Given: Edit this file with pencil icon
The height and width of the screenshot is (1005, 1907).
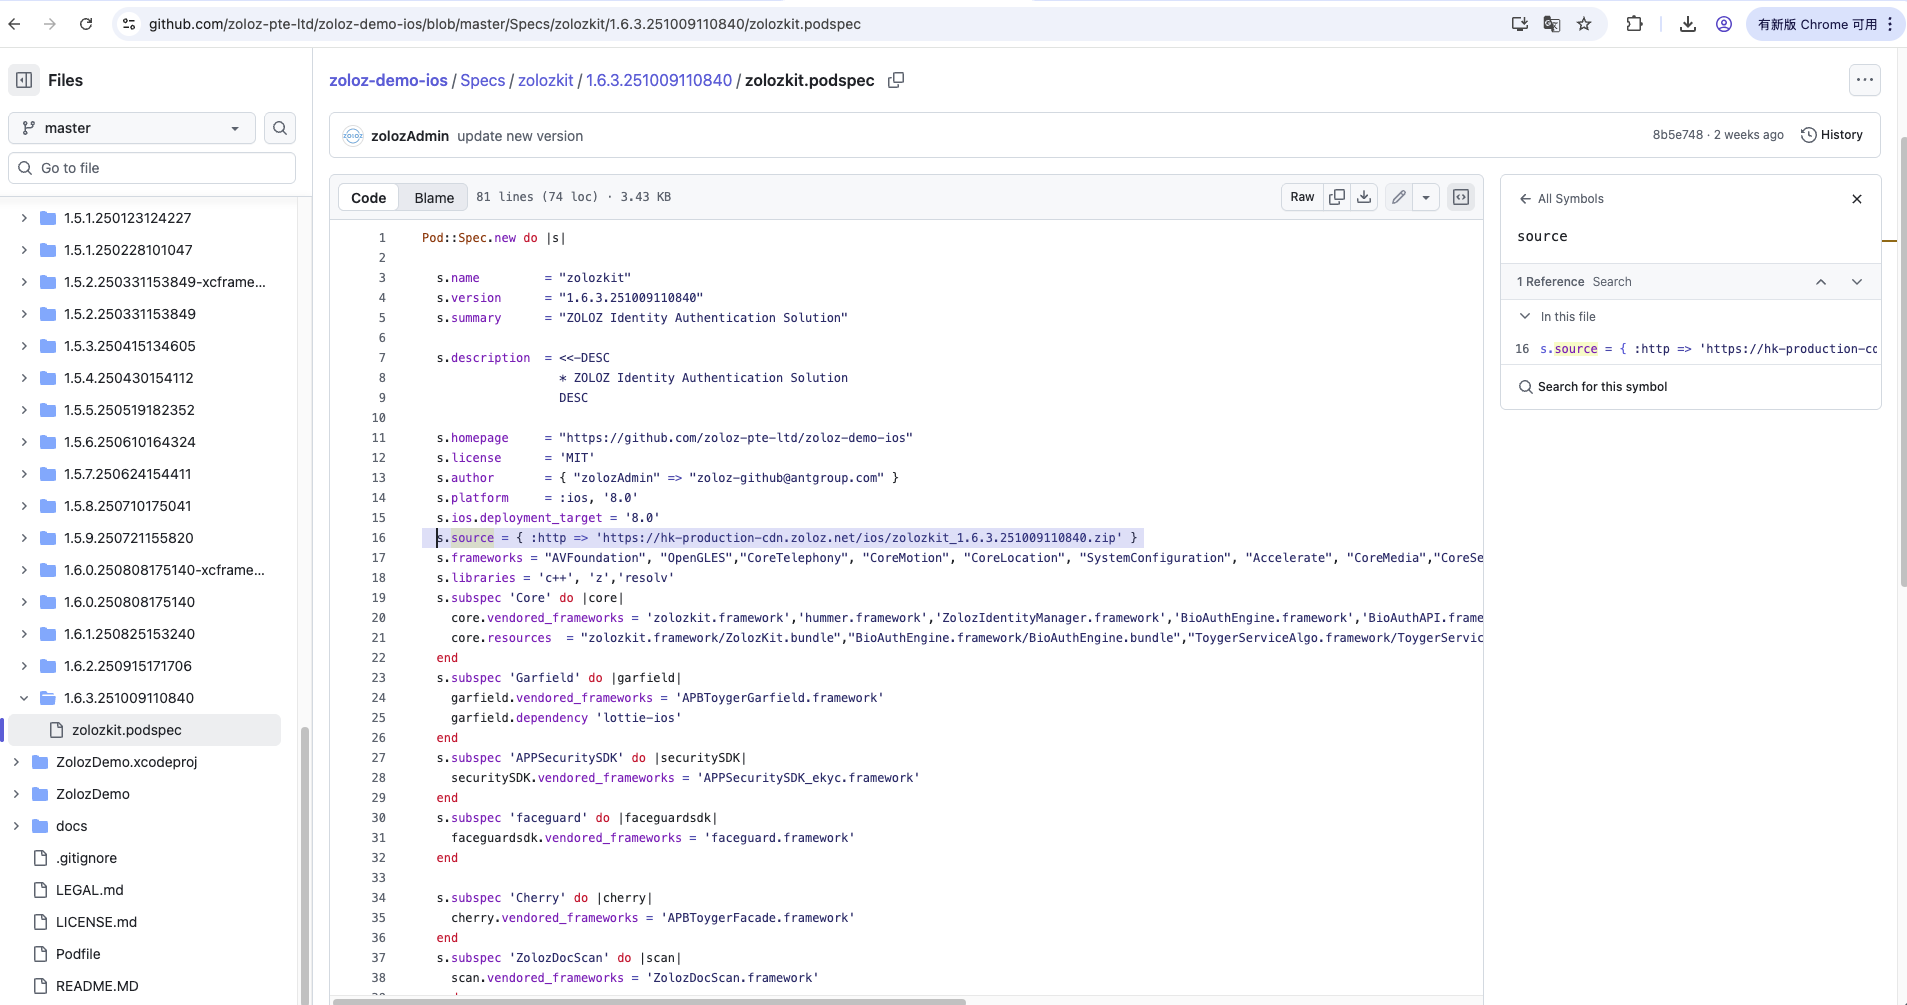Looking at the screenshot, I should click(x=1399, y=197).
